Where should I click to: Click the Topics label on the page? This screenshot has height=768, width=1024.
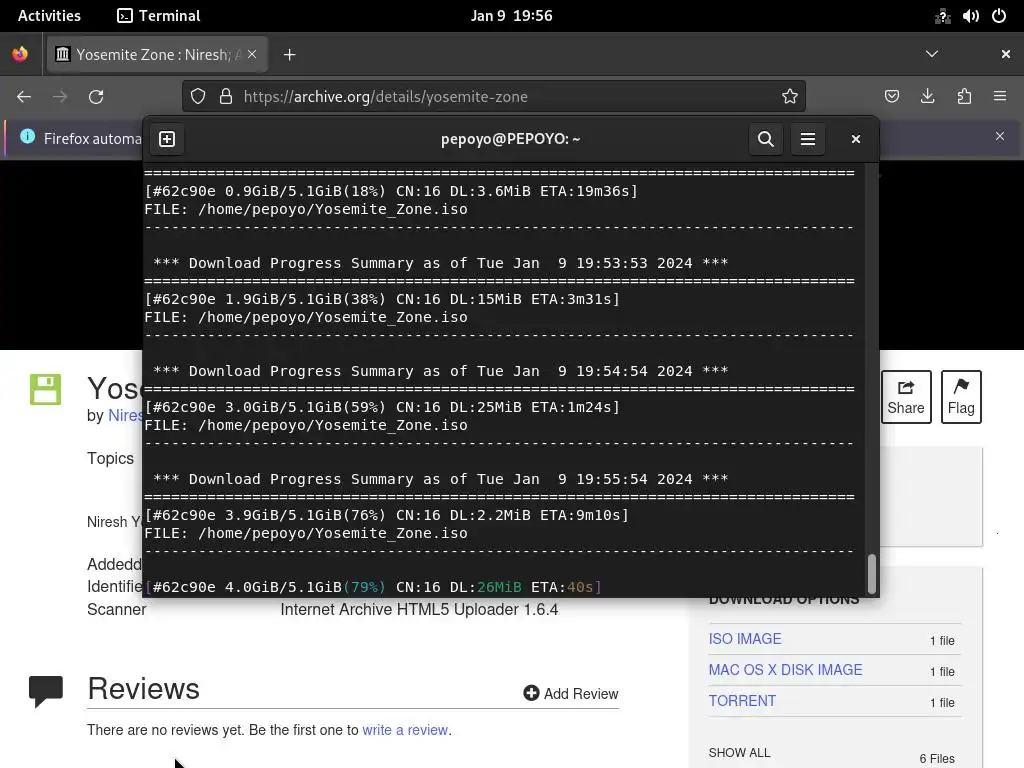tap(110, 458)
